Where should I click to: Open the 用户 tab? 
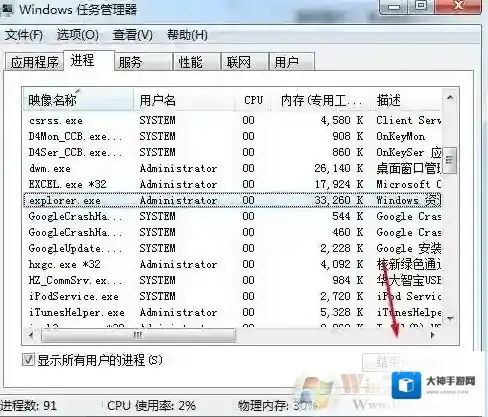pyautogui.click(x=292, y=62)
